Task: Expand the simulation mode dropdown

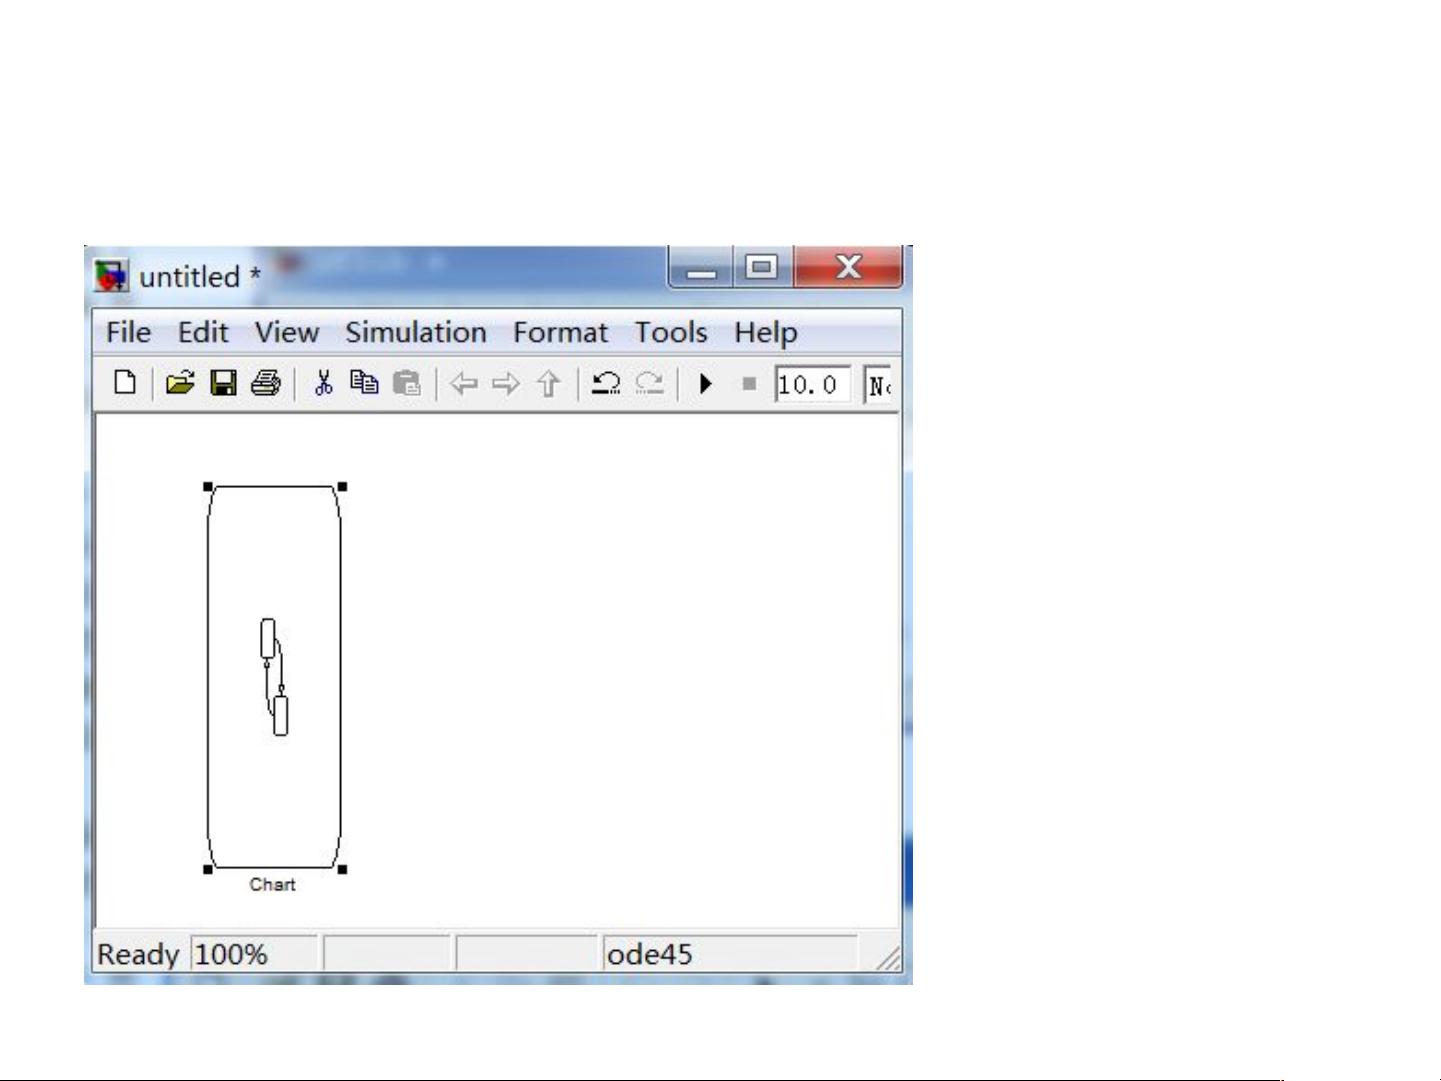Action: click(878, 384)
